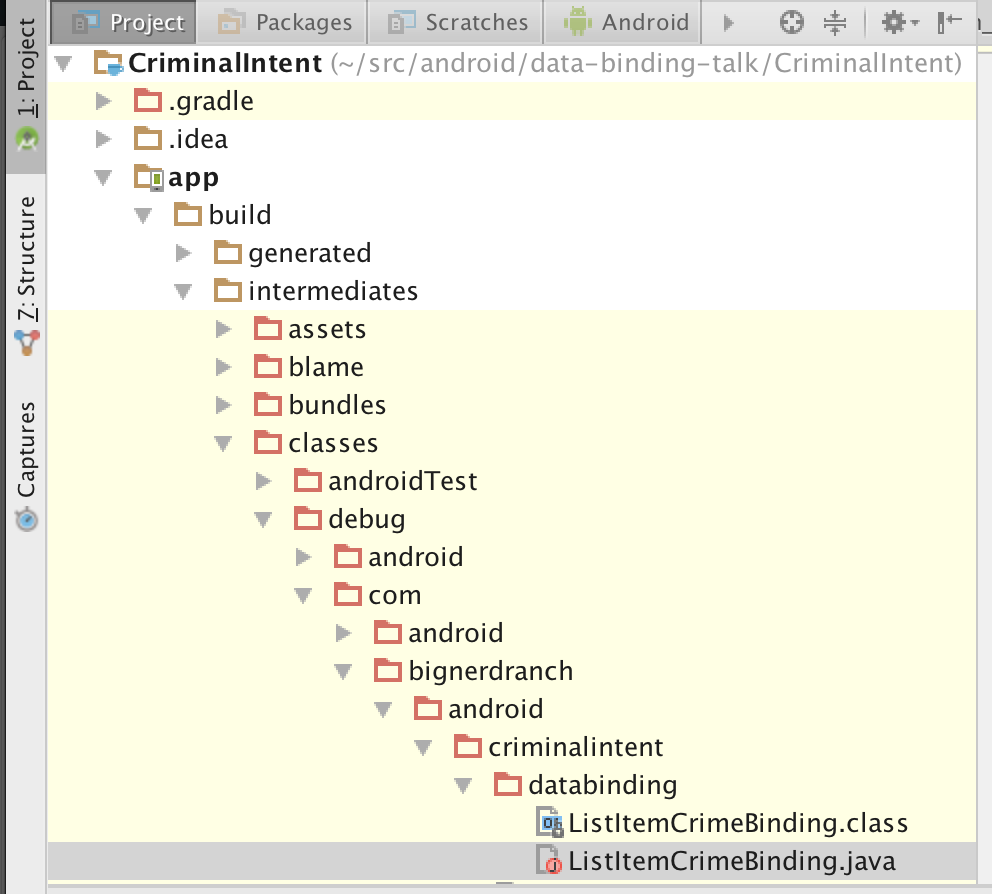This screenshot has width=992, height=894.
Task: Click the scroll-from-source target icon
Action: click(791, 22)
